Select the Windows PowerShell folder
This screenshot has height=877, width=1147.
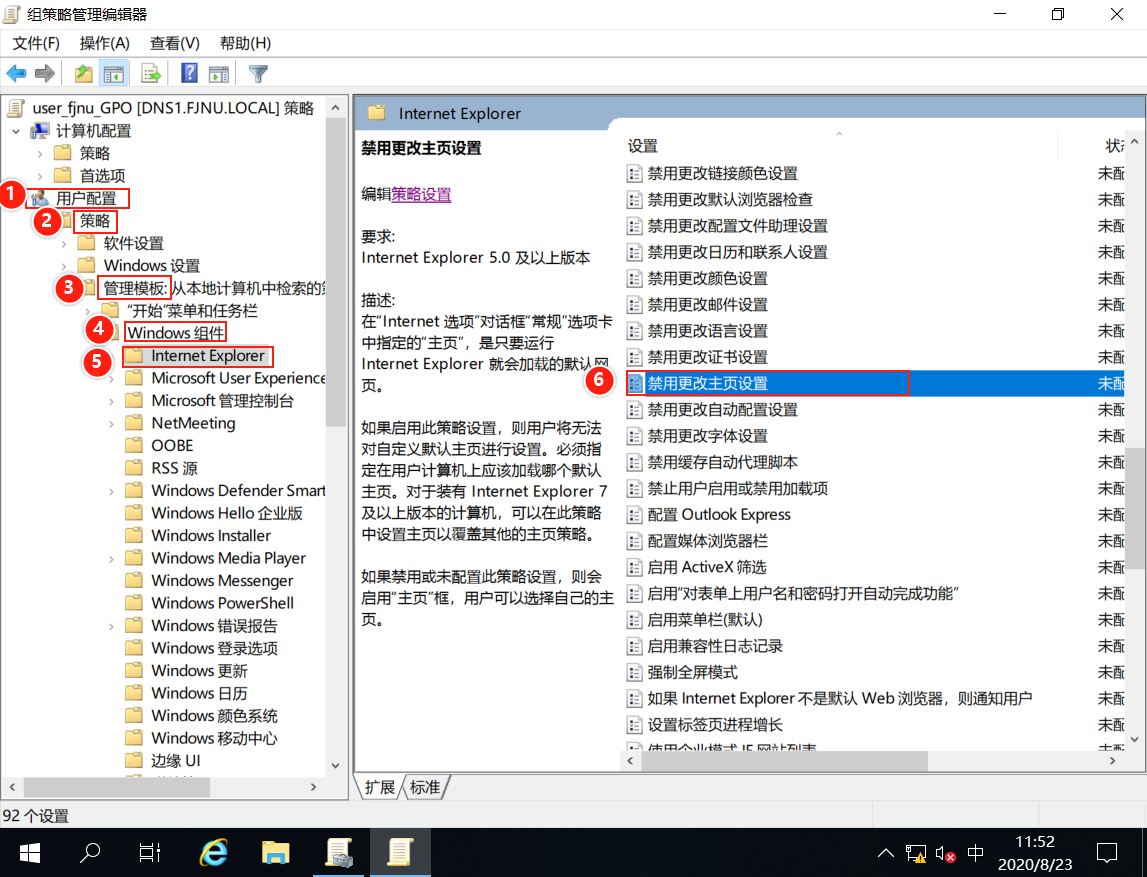(222, 603)
